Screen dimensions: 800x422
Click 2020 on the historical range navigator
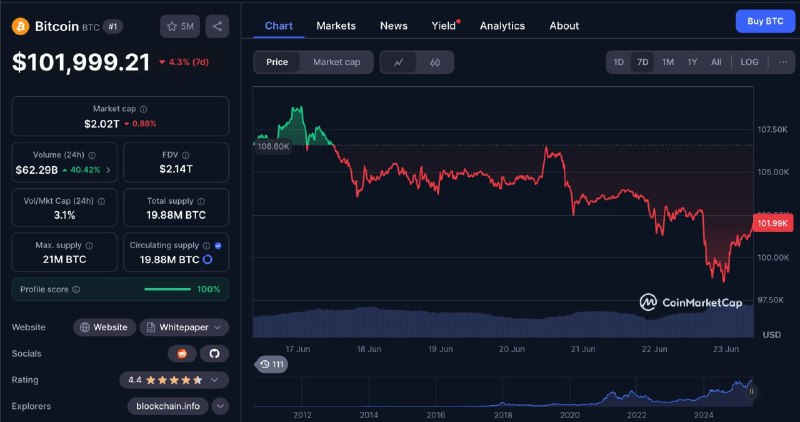569,415
